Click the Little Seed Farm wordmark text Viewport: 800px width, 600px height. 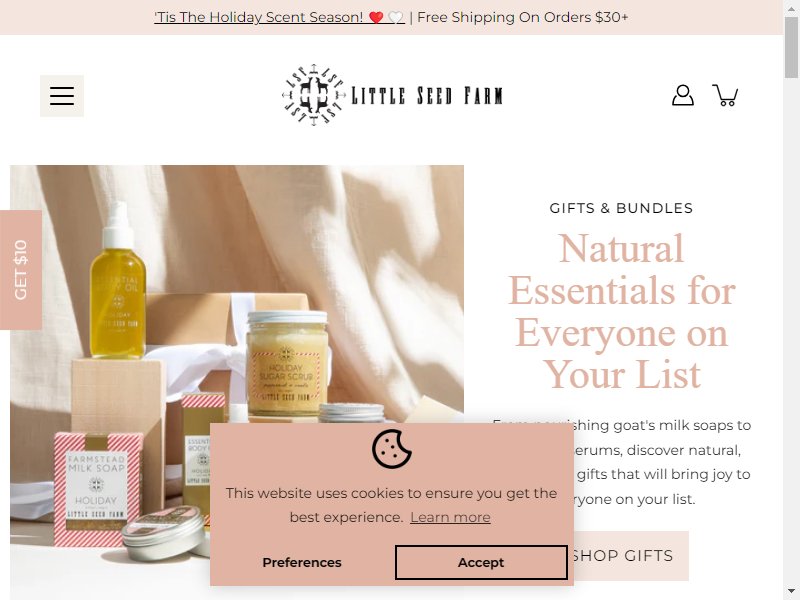click(x=427, y=96)
